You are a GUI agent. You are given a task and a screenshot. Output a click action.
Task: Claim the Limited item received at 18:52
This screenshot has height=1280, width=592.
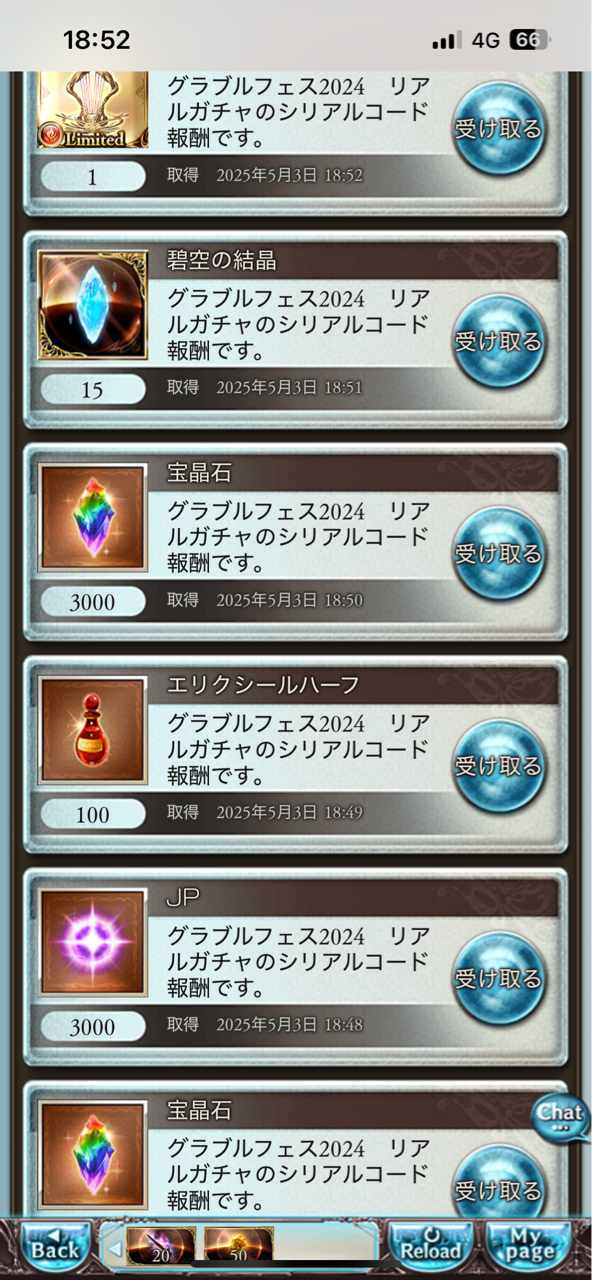click(498, 128)
